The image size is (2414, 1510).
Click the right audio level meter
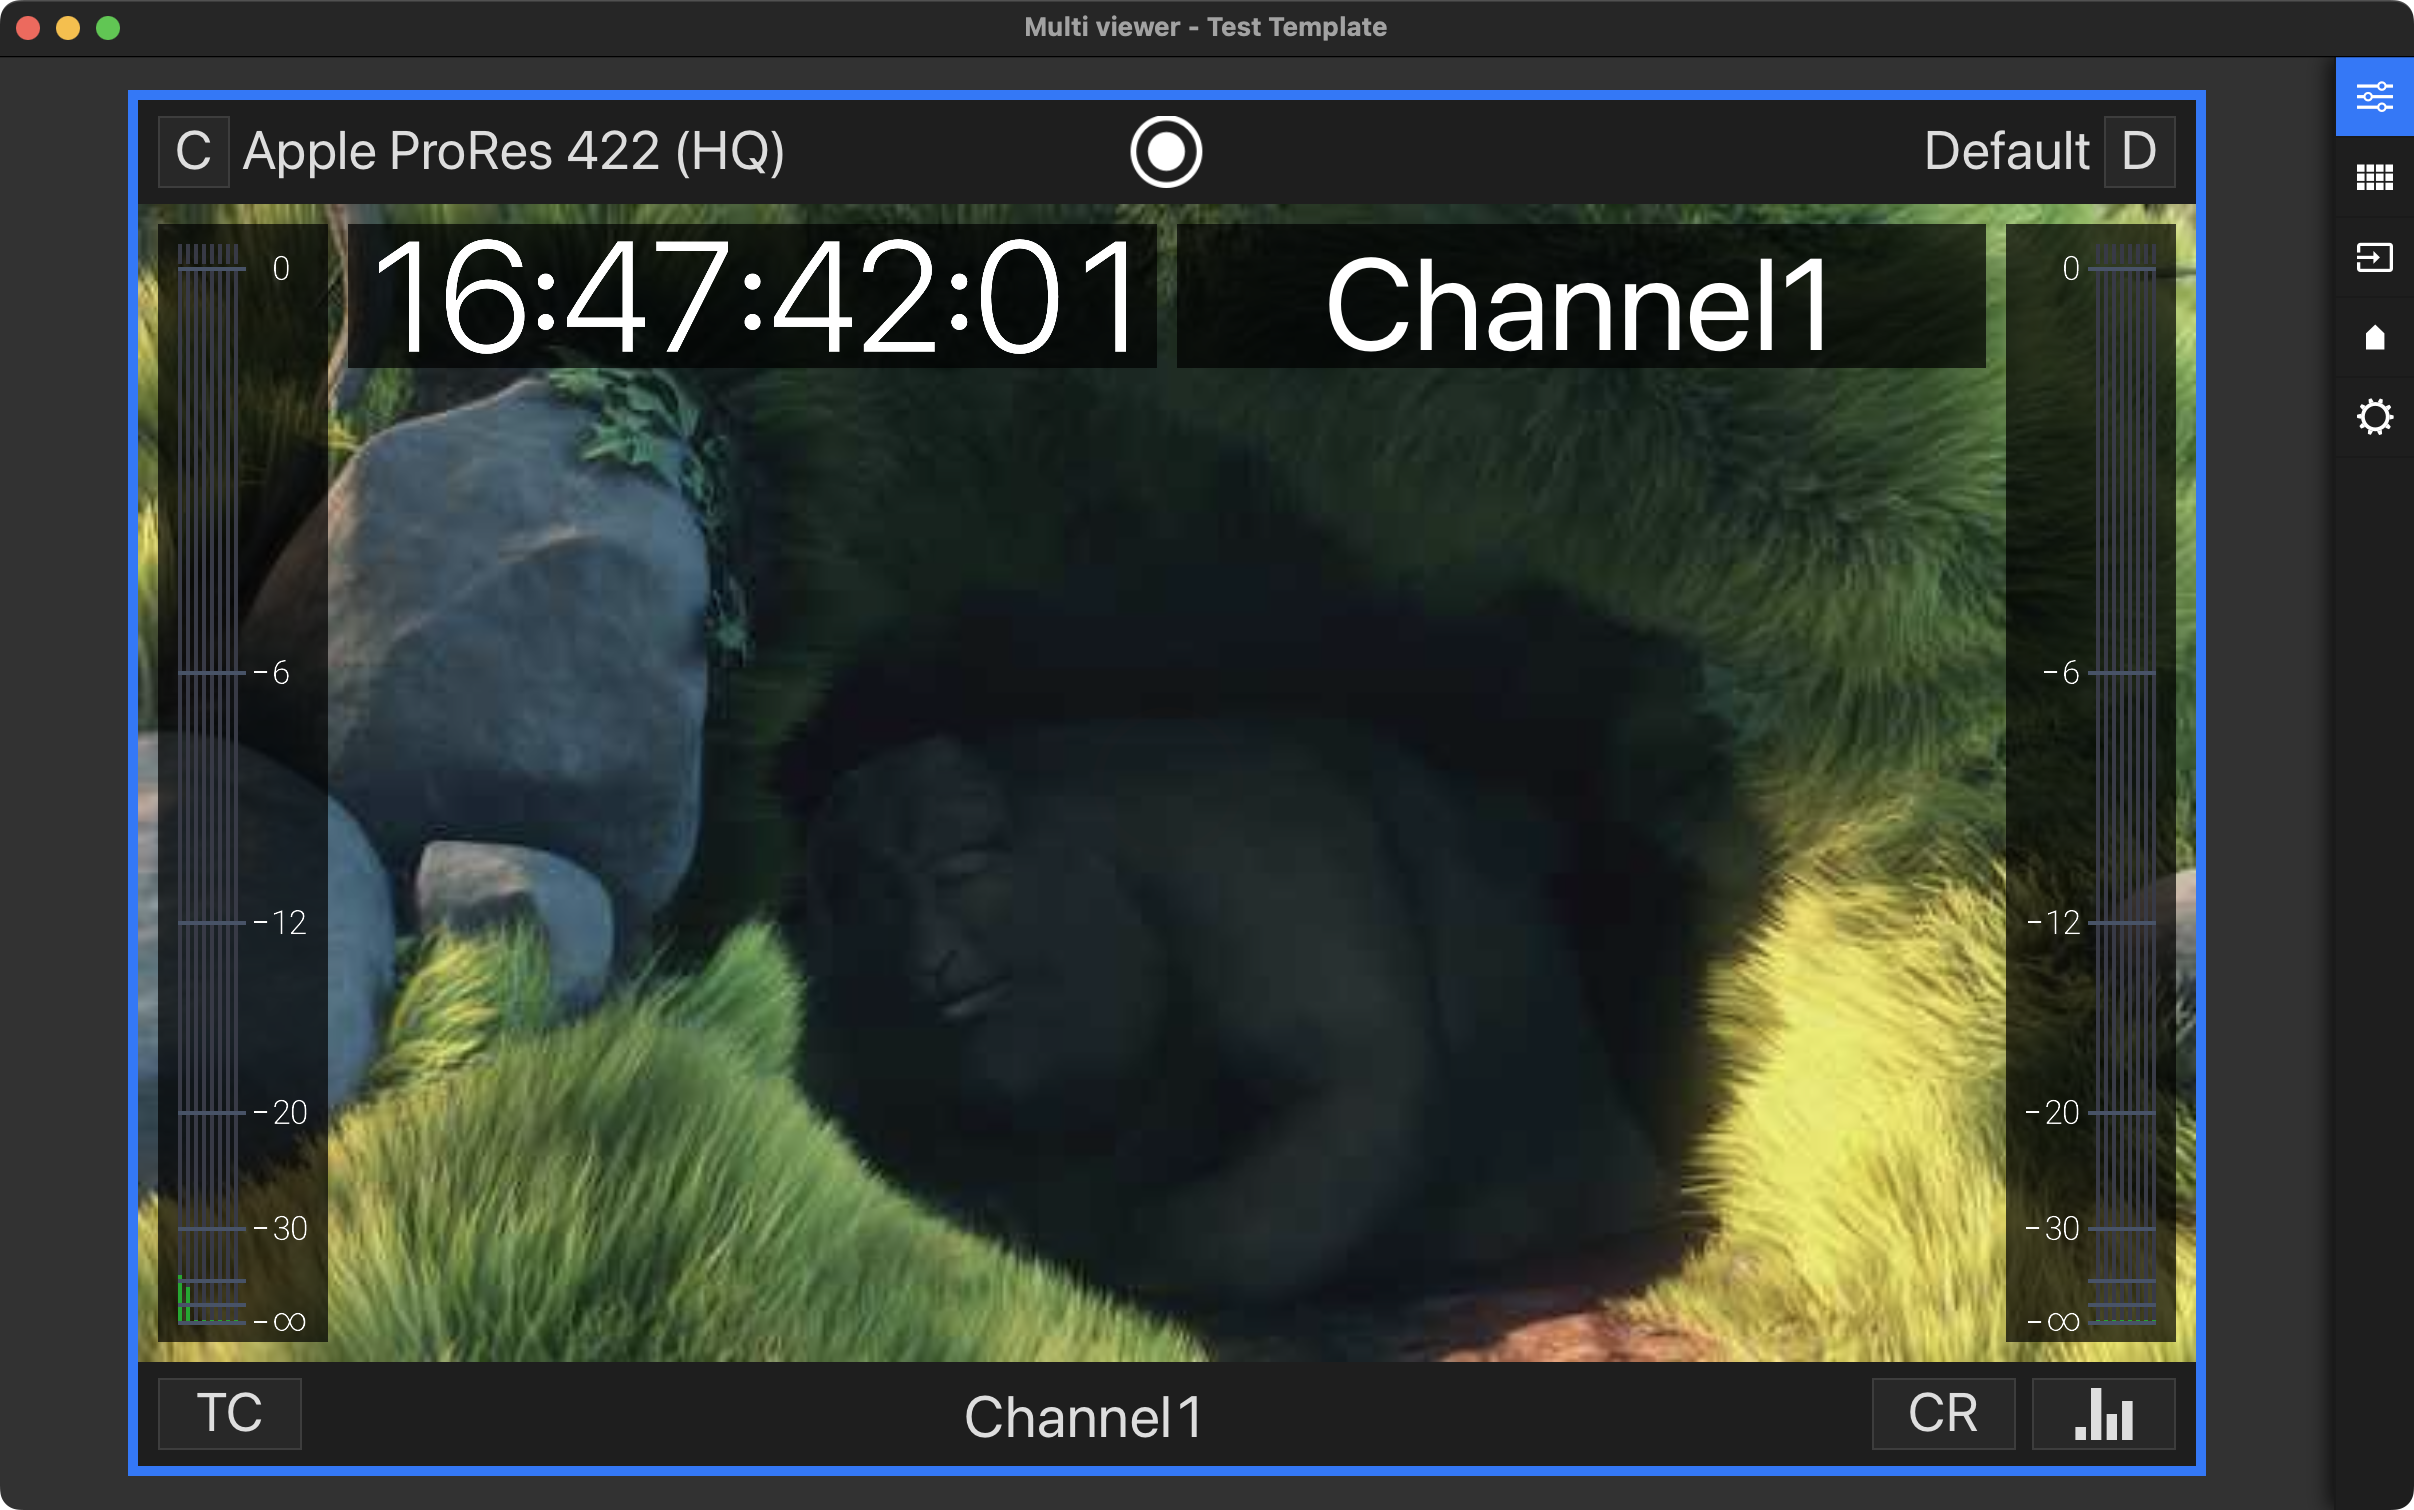tap(2091, 782)
